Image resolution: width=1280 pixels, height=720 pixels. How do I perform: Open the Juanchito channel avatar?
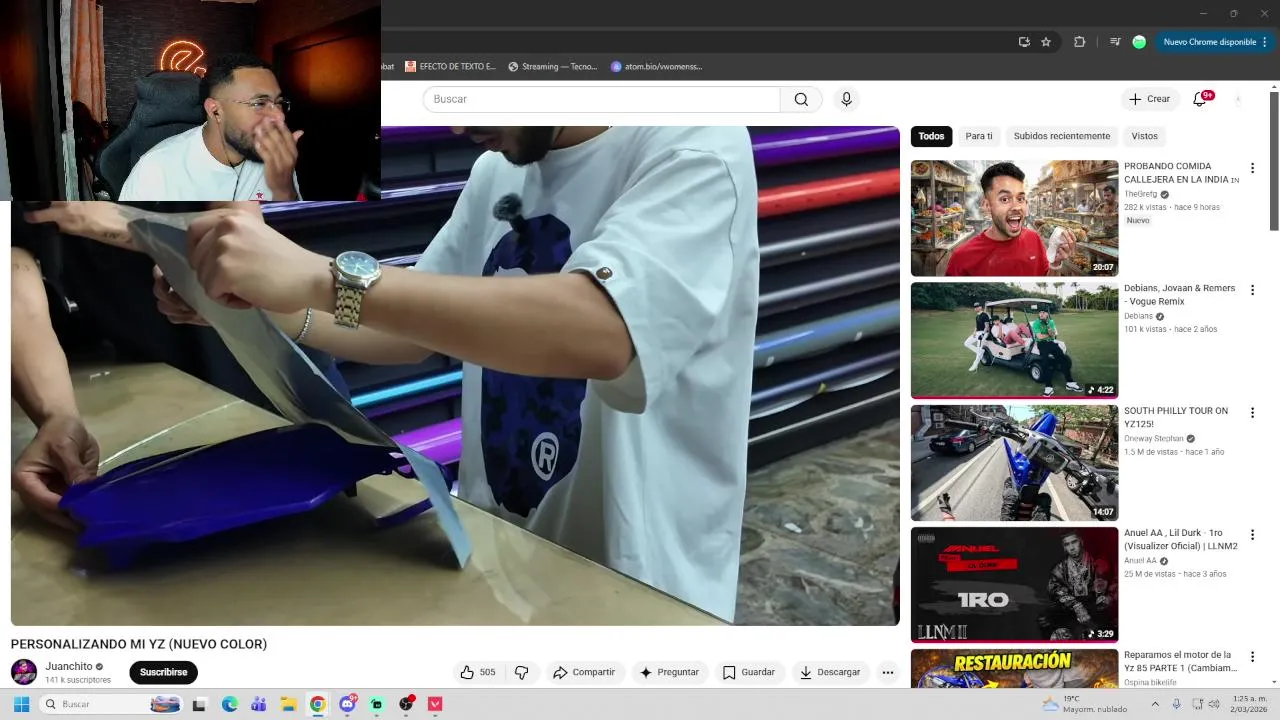tap(24, 672)
